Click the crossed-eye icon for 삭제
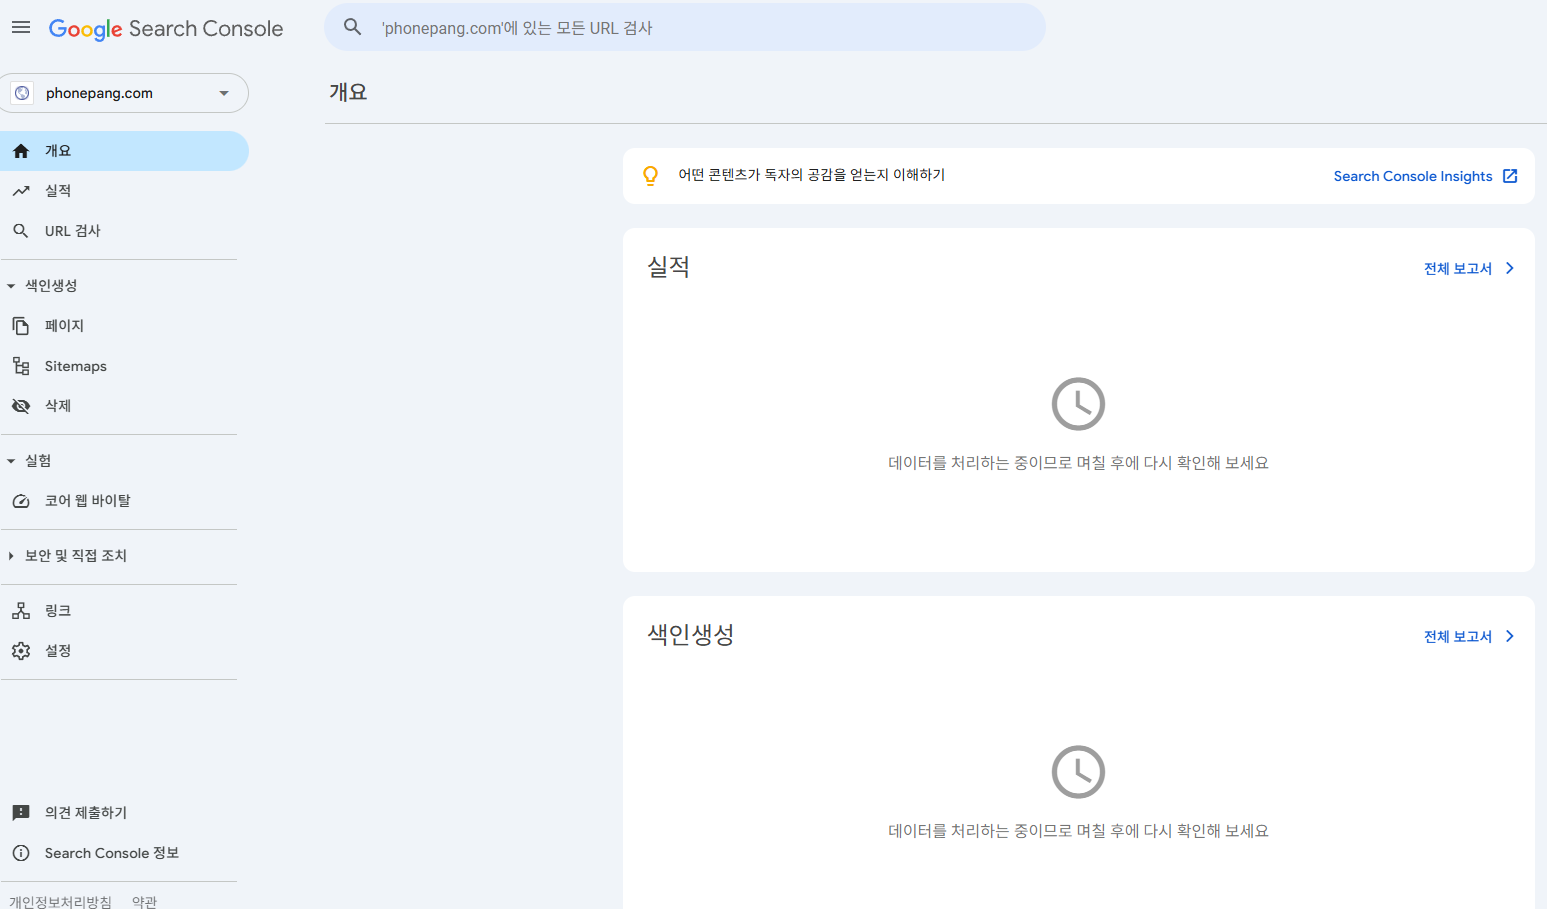This screenshot has height=909, width=1547. coord(21,406)
